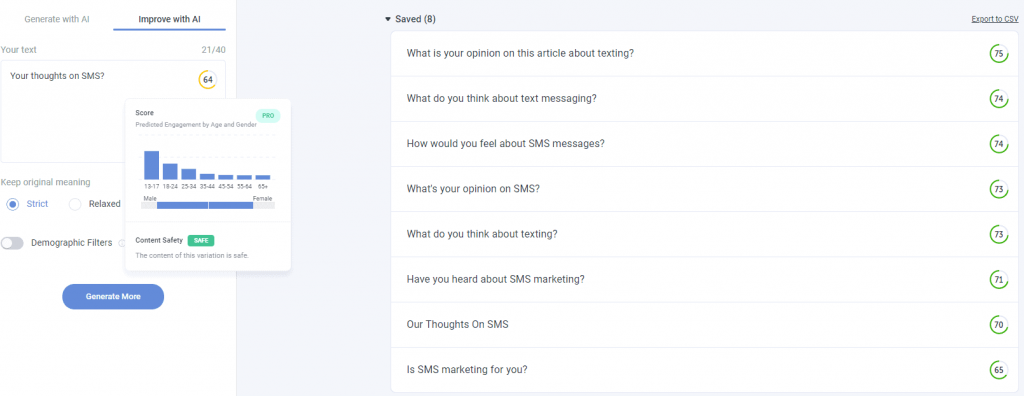
Task: Click the 65 score ring icon
Action: pos(999,369)
